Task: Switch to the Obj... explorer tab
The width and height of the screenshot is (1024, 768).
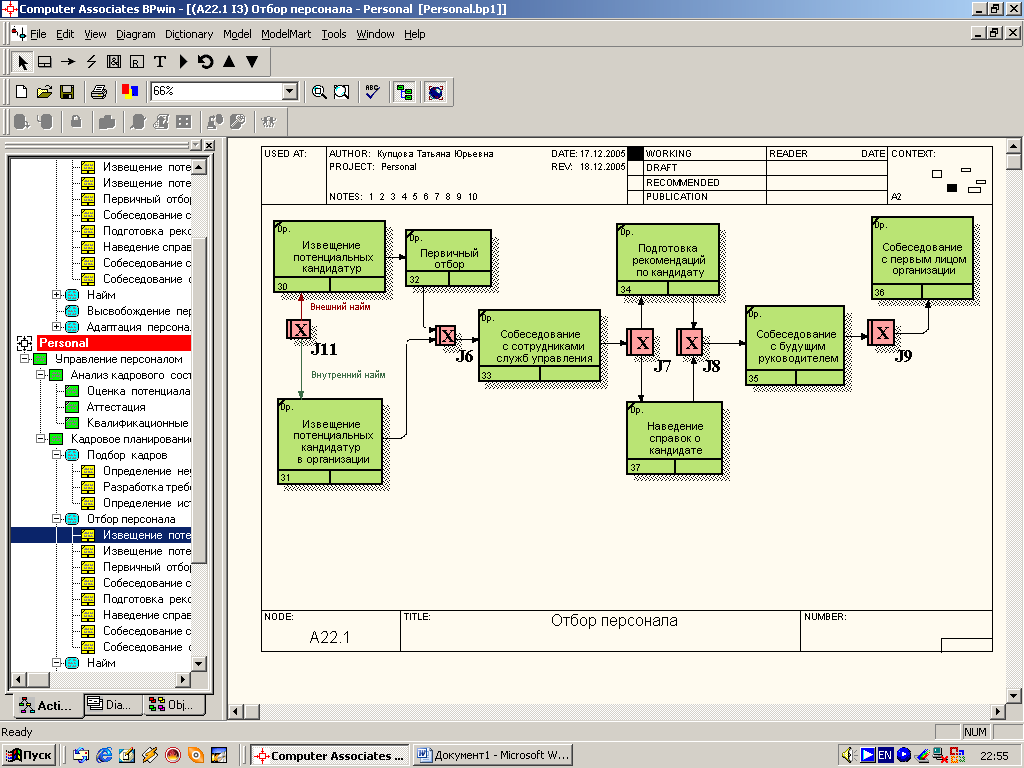Action: pos(174,705)
